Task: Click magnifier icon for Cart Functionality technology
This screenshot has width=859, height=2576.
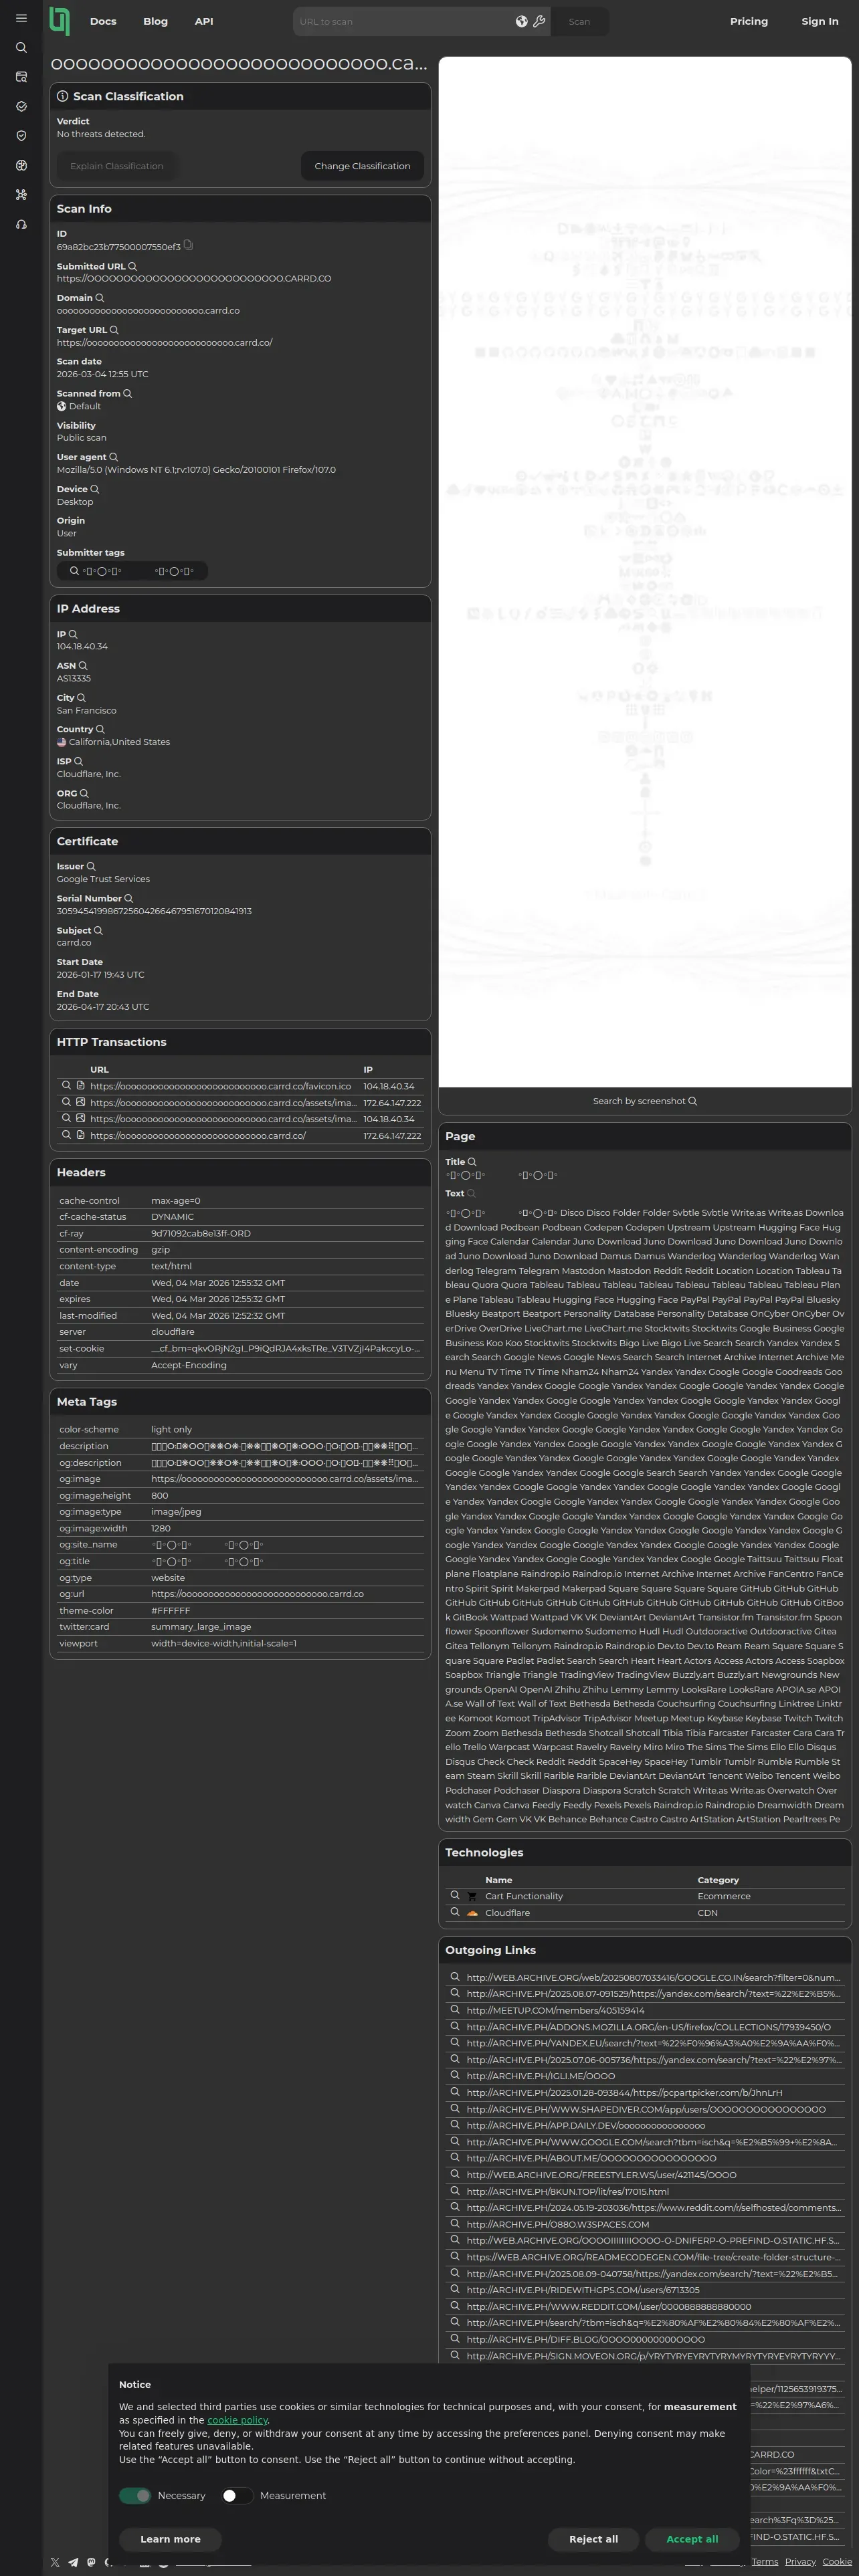Action: coord(455,1895)
